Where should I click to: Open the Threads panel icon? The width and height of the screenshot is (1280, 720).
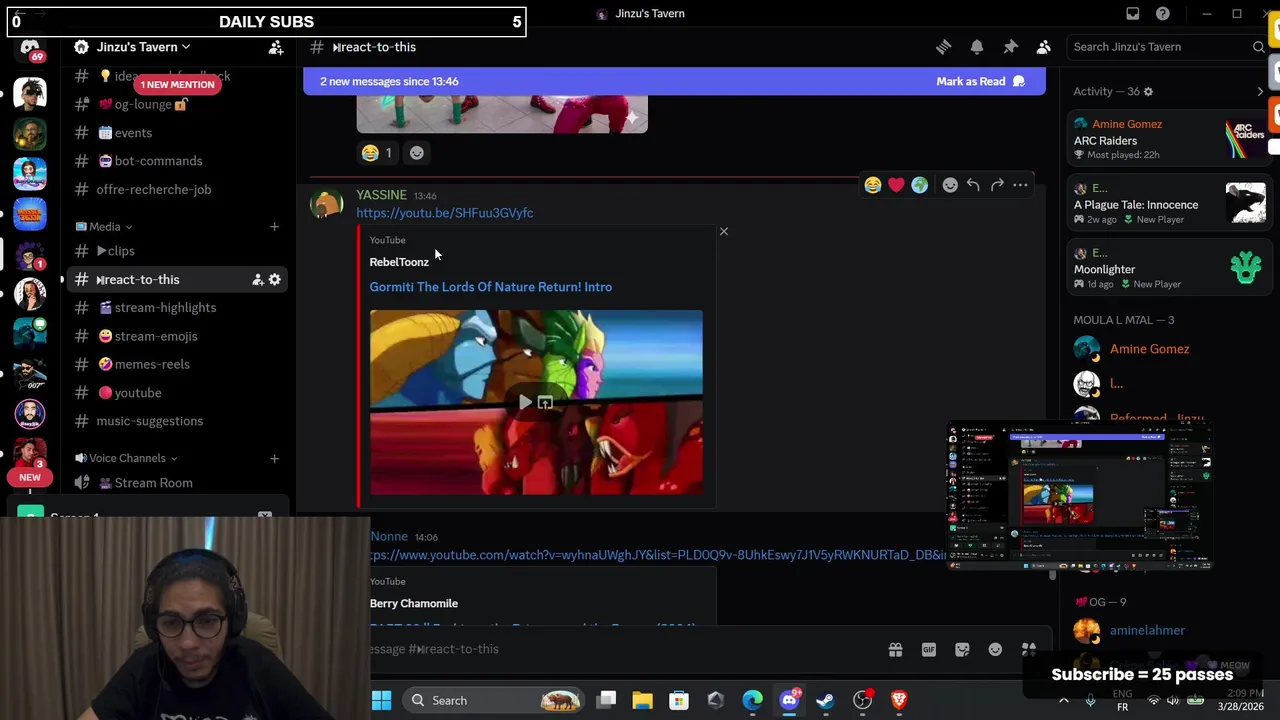(943, 47)
